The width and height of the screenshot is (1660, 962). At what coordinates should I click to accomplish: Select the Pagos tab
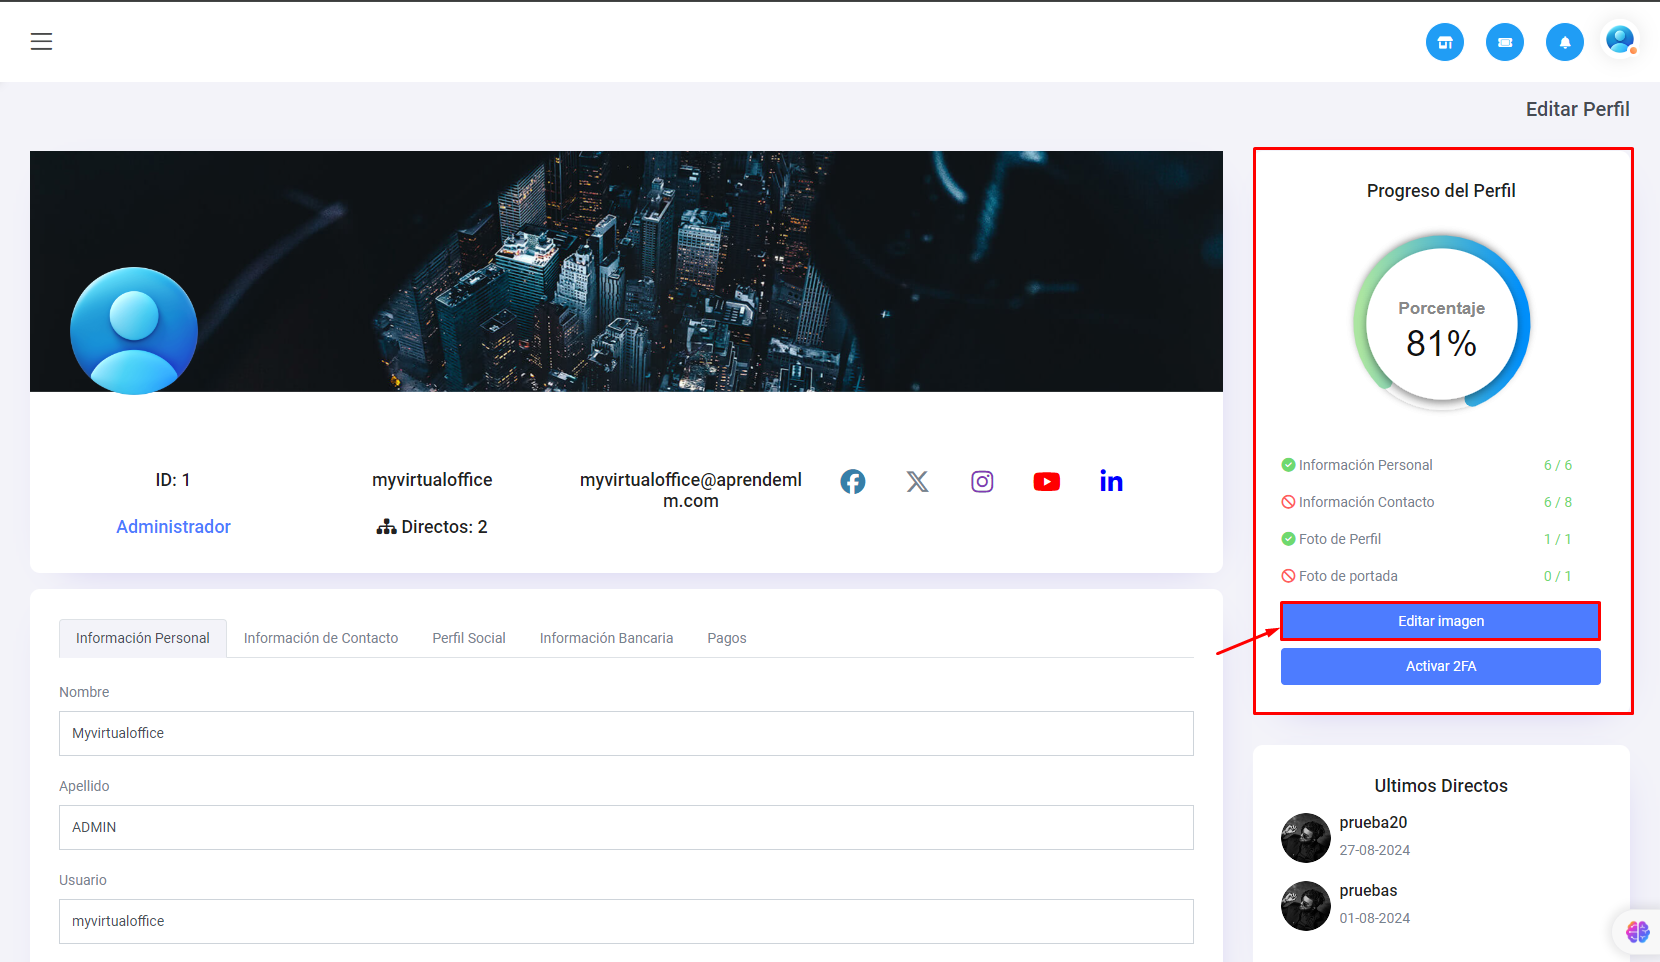pyautogui.click(x=726, y=638)
